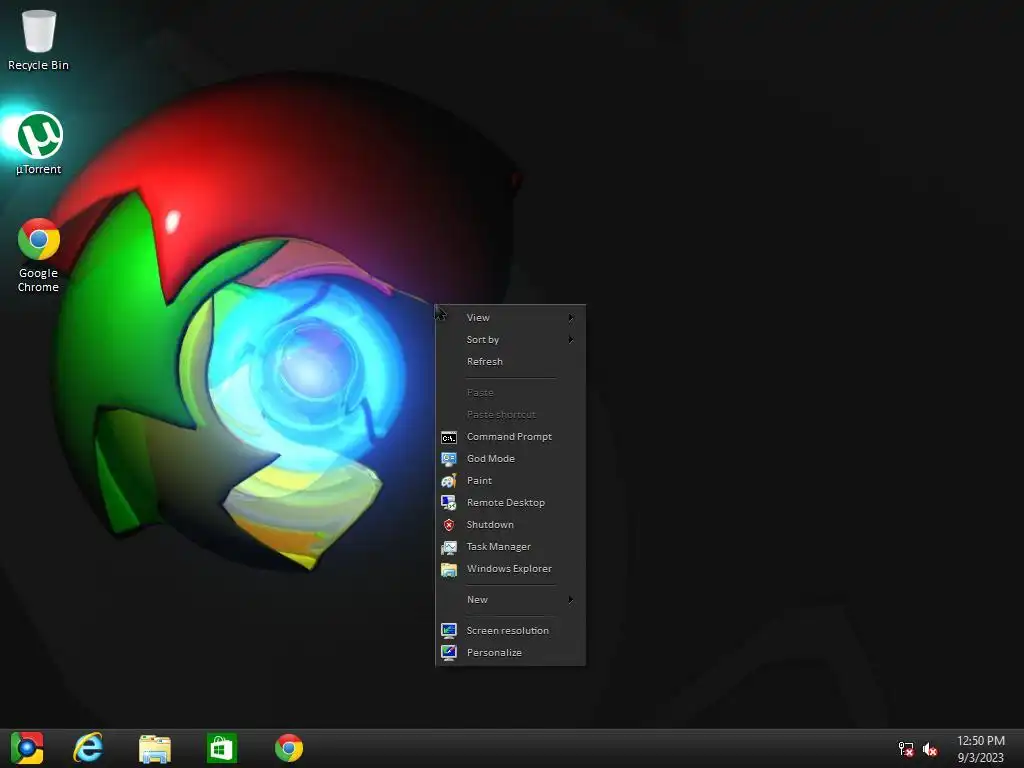Expand the View submenu arrow

571,318
